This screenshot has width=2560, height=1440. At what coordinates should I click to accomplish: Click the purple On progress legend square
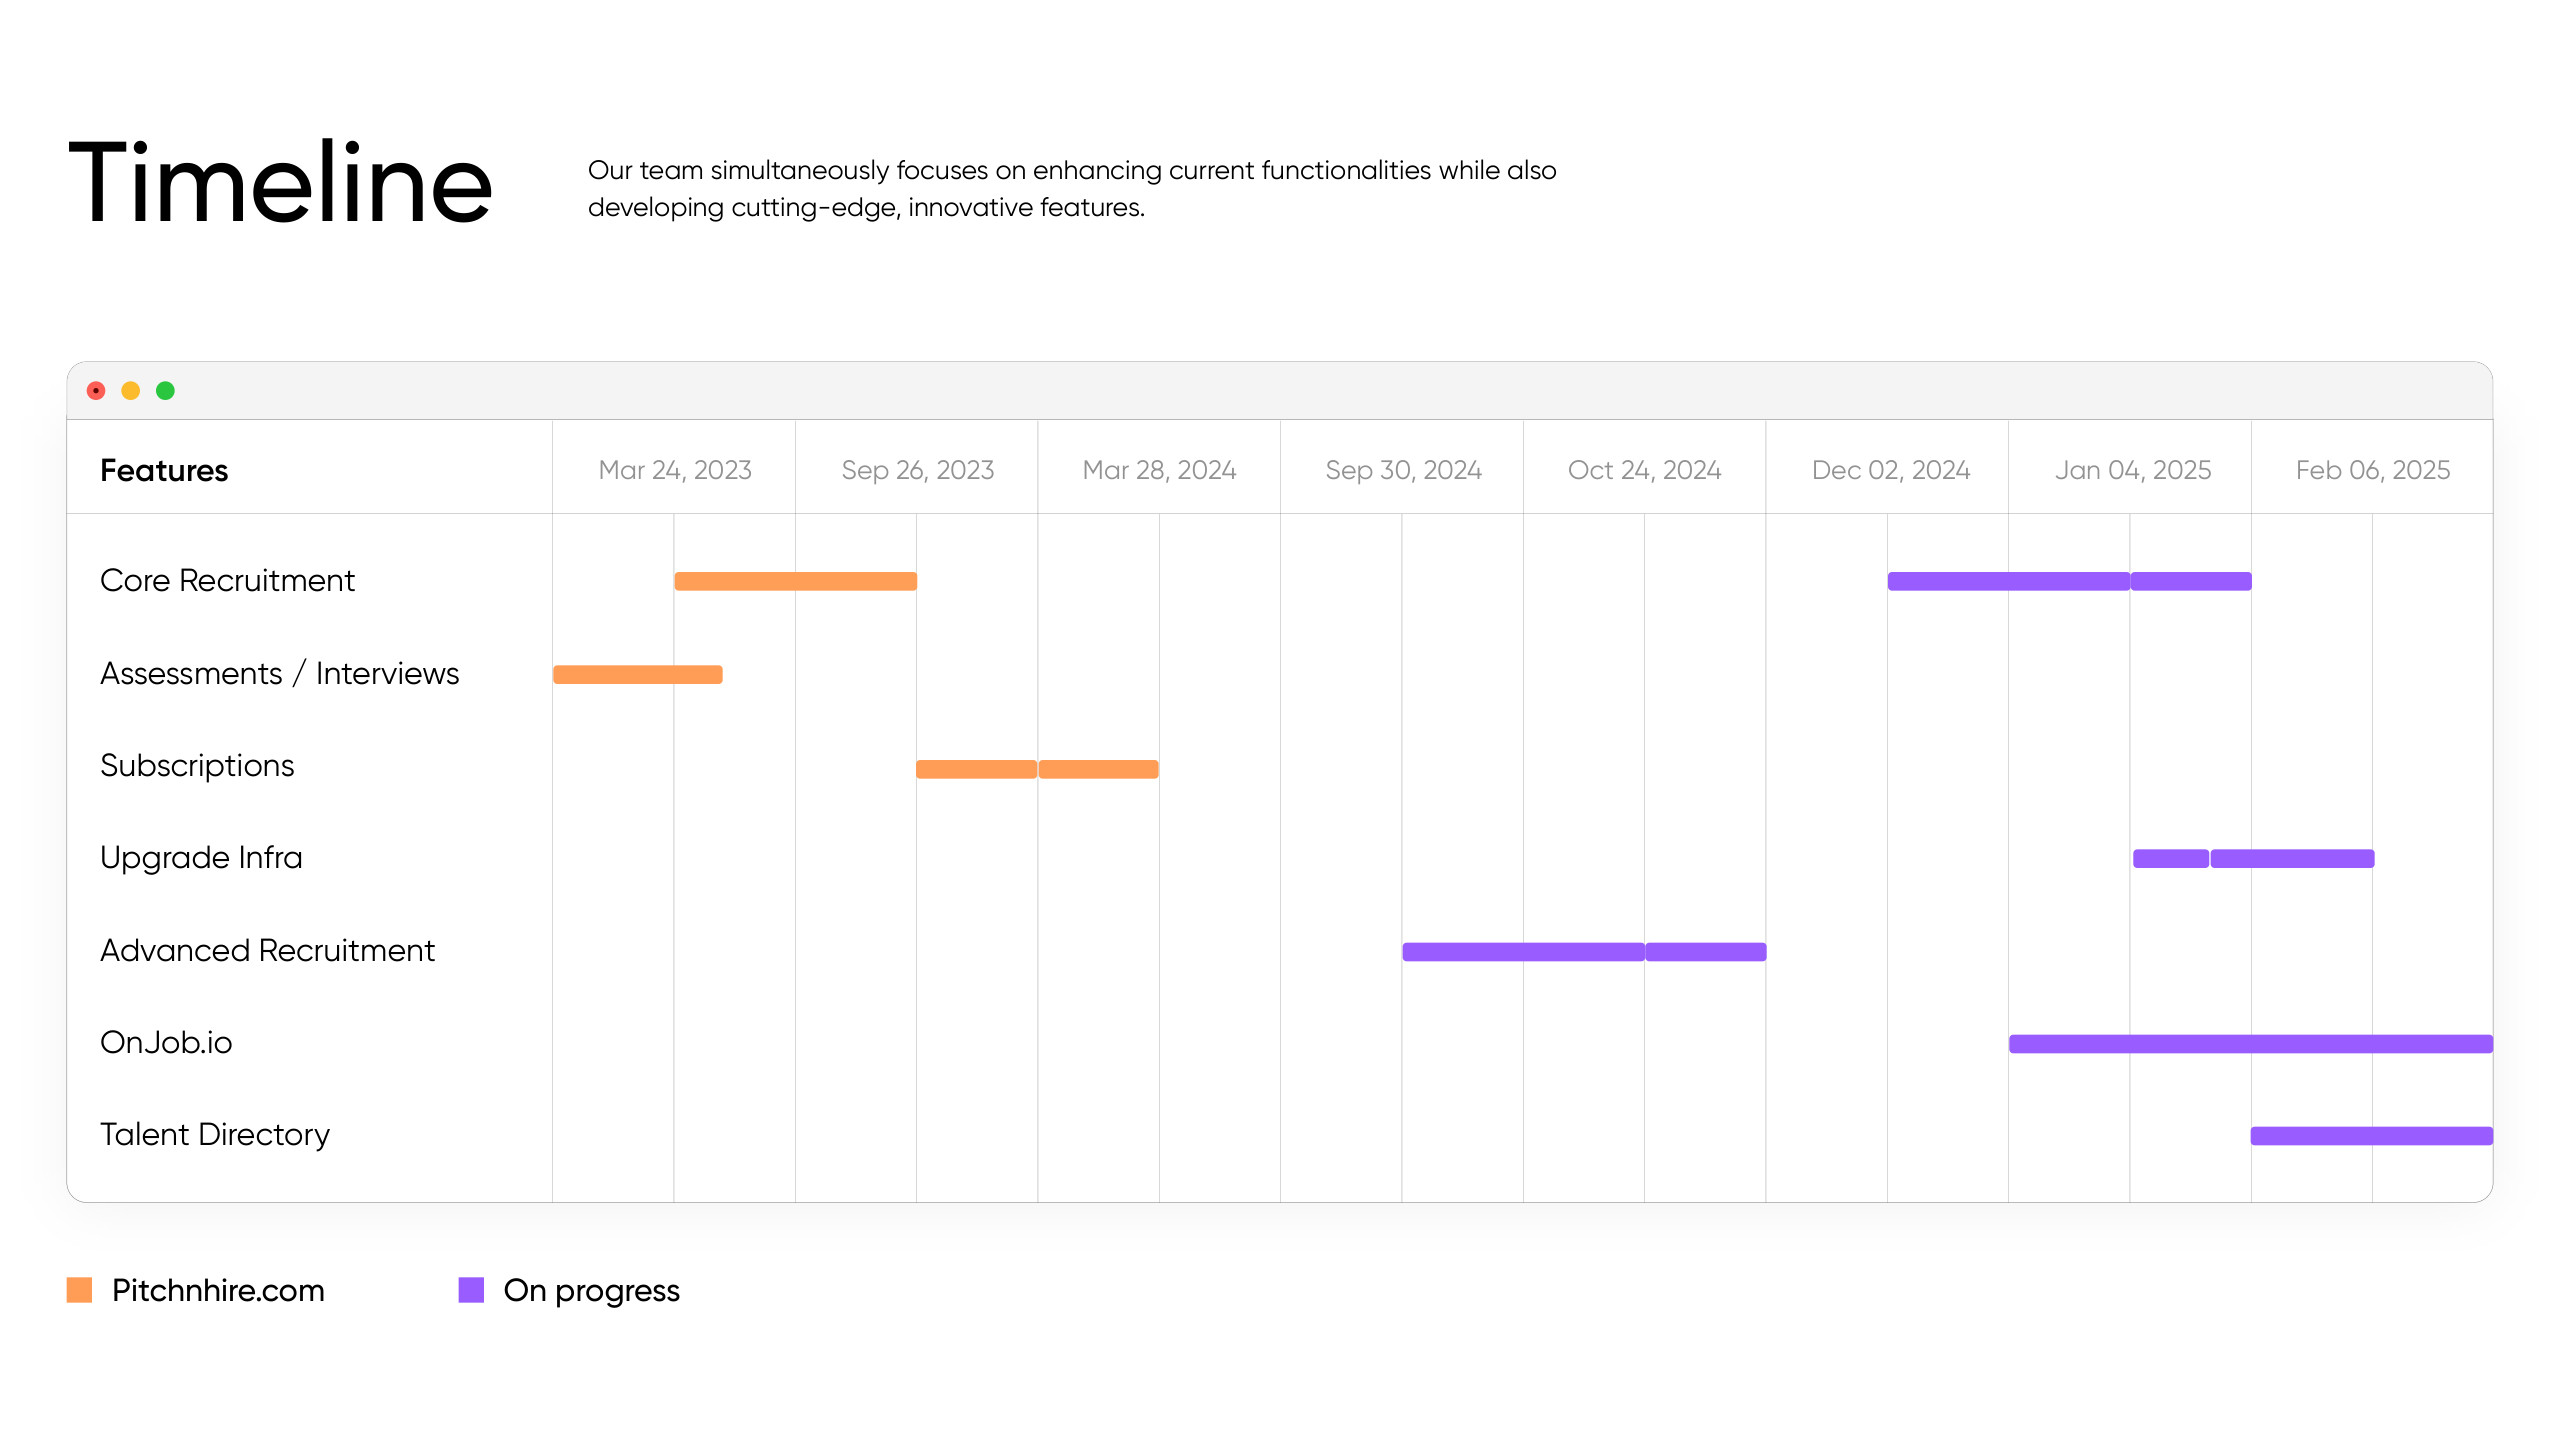(x=471, y=1290)
